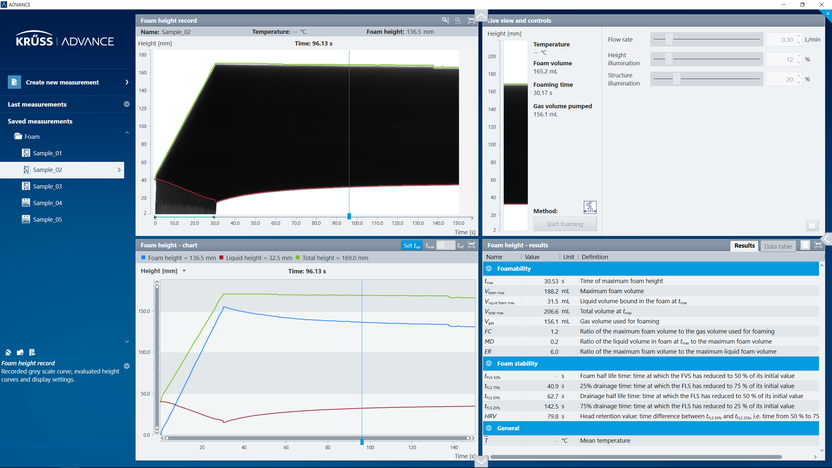
Task: Maximize the Foam height record panel
Action: coord(471,20)
